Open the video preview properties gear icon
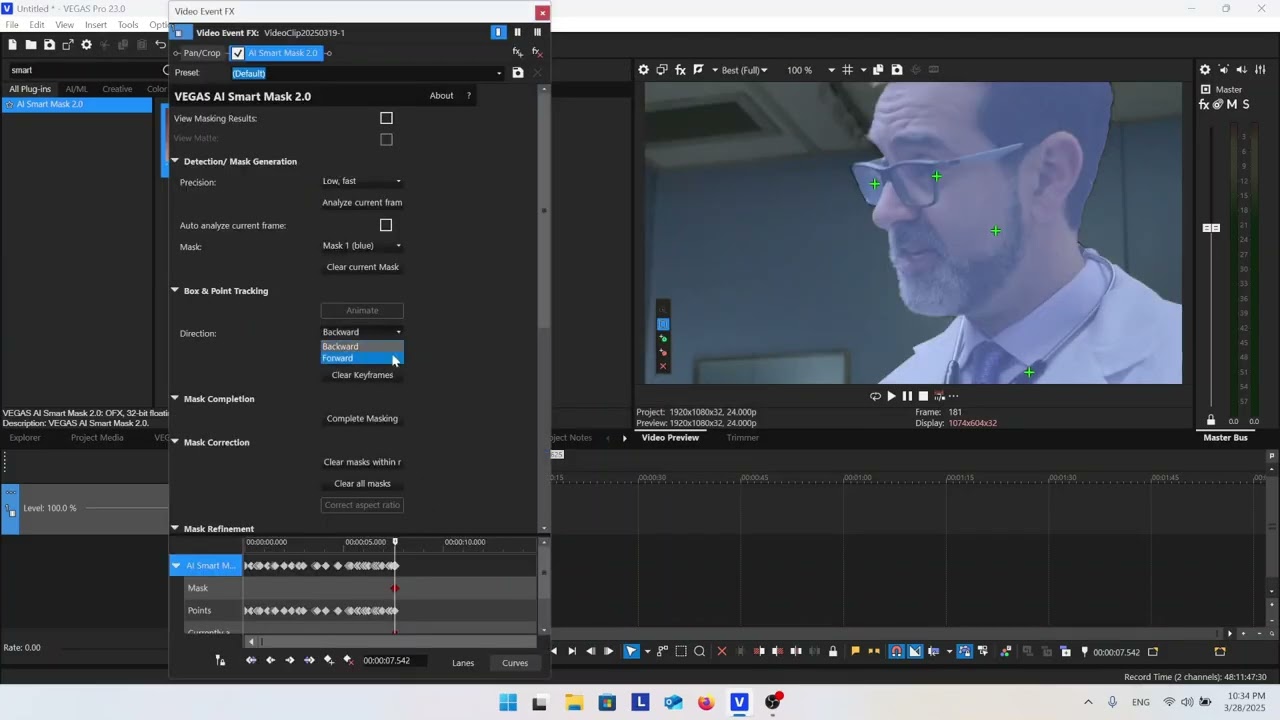Screen dimensions: 1280x720 coord(644,70)
